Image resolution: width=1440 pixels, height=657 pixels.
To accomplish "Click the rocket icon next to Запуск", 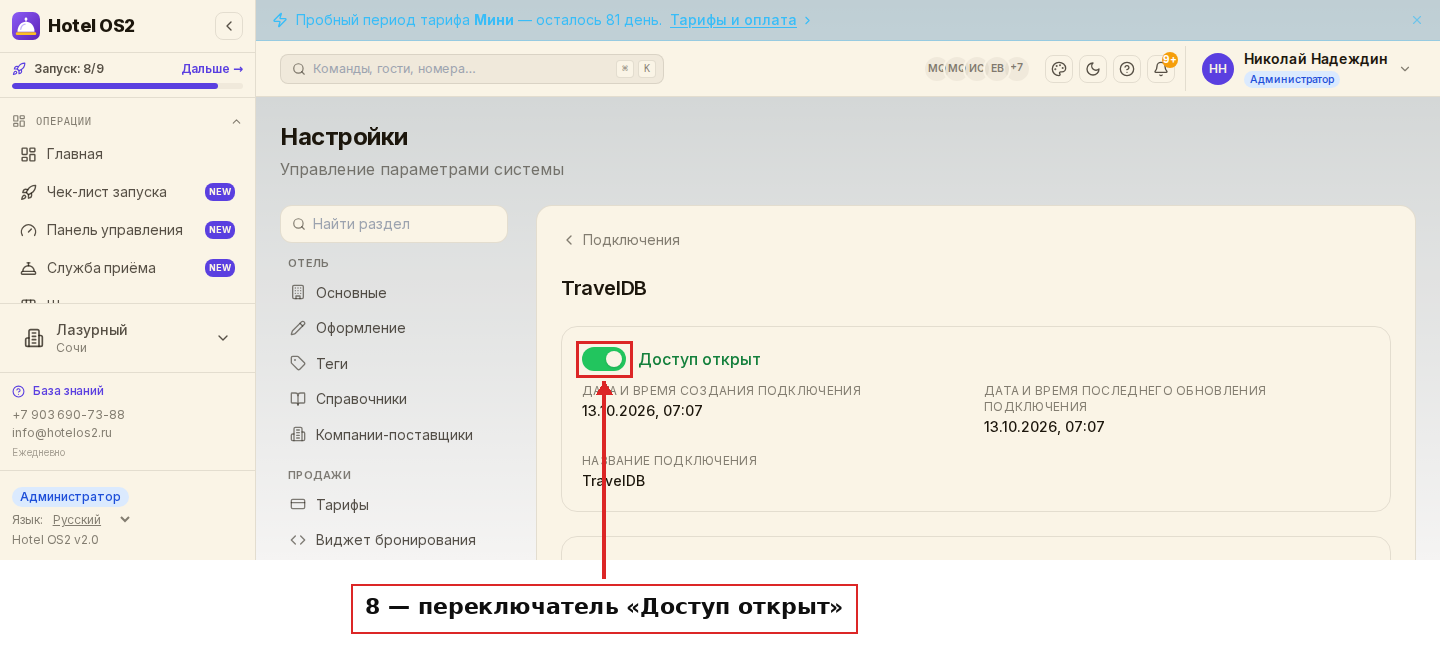I will click(x=19, y=69).
